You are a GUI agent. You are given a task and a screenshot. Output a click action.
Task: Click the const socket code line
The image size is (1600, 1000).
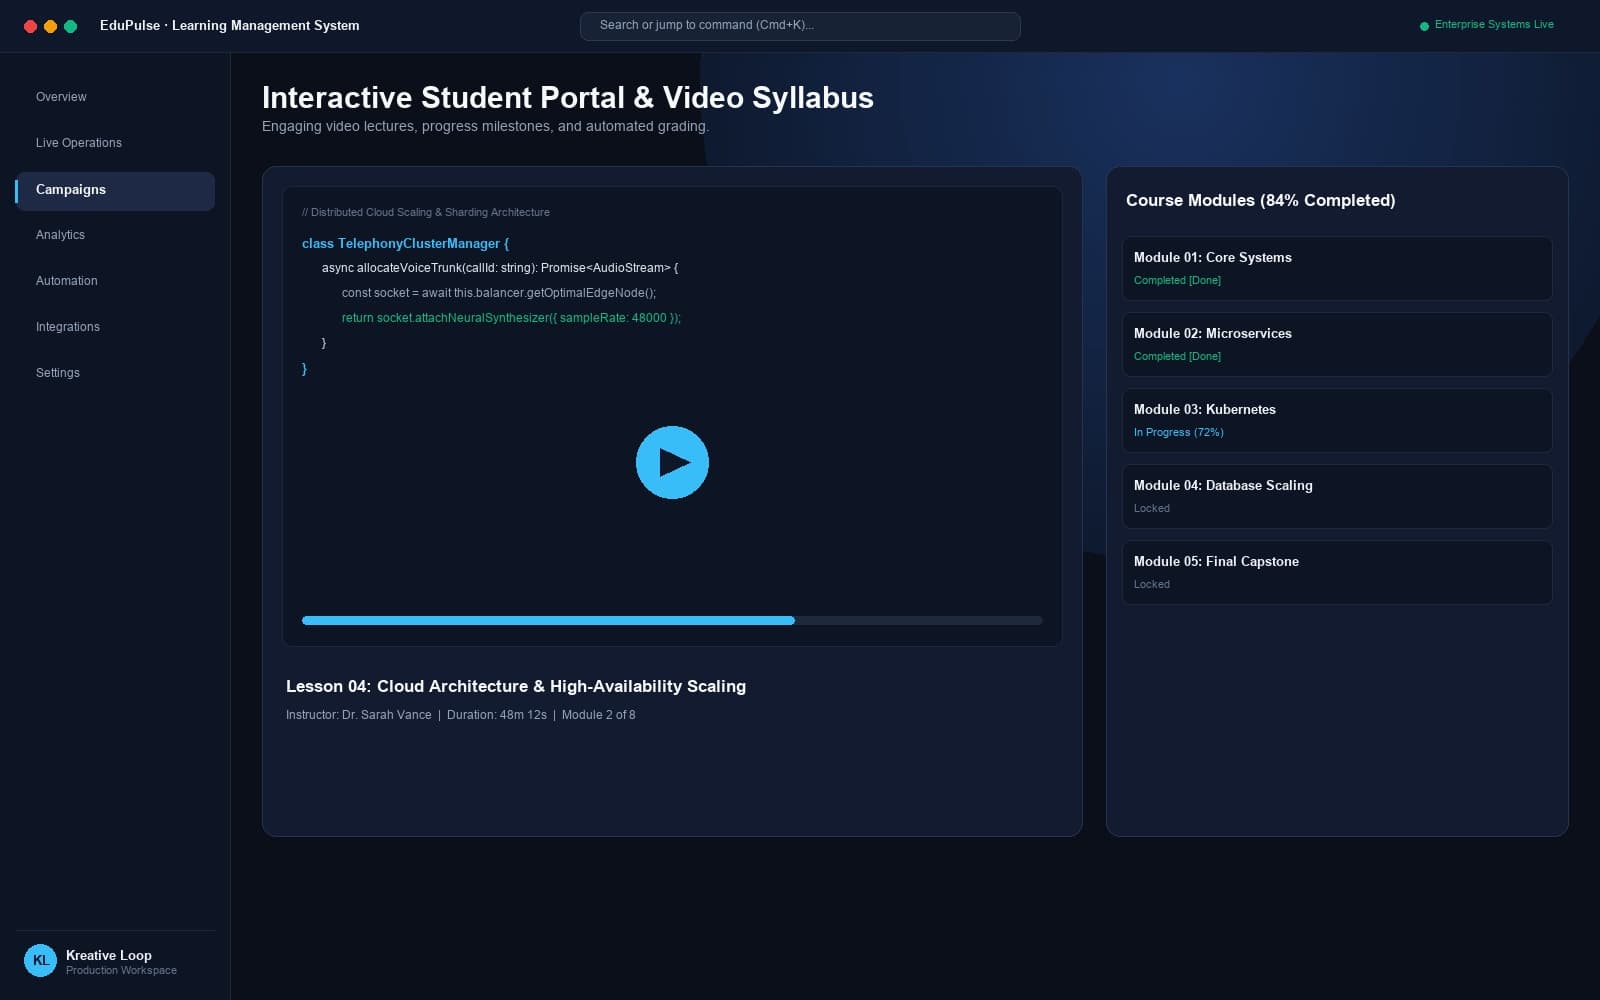pos(499,293)
